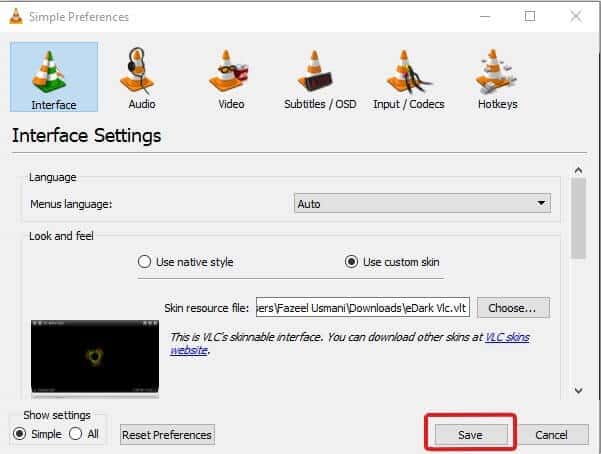This screenshot has height=454, width=601.
Task: Open the Interface preferences category
Action: coord(54,77)
